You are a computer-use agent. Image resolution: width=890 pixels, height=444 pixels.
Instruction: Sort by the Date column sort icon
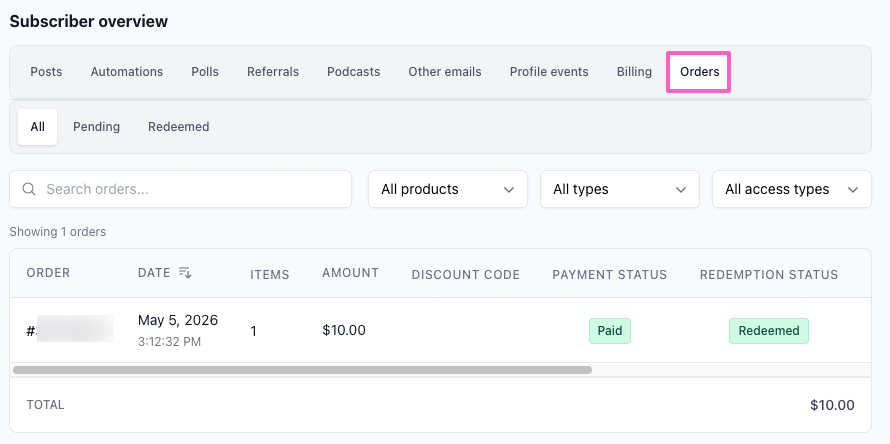point(185,273)
